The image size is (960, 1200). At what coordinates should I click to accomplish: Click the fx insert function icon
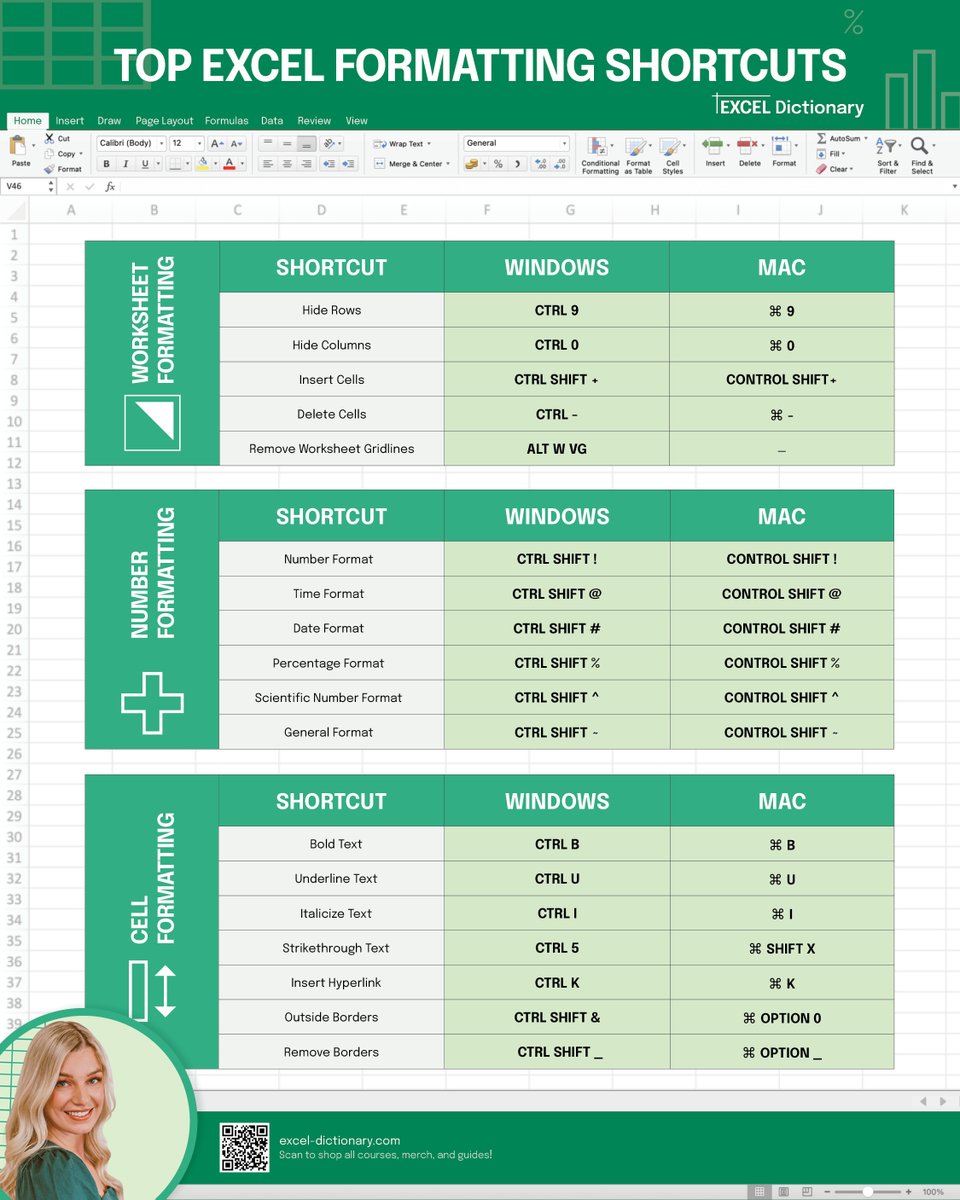click(110, 187)
